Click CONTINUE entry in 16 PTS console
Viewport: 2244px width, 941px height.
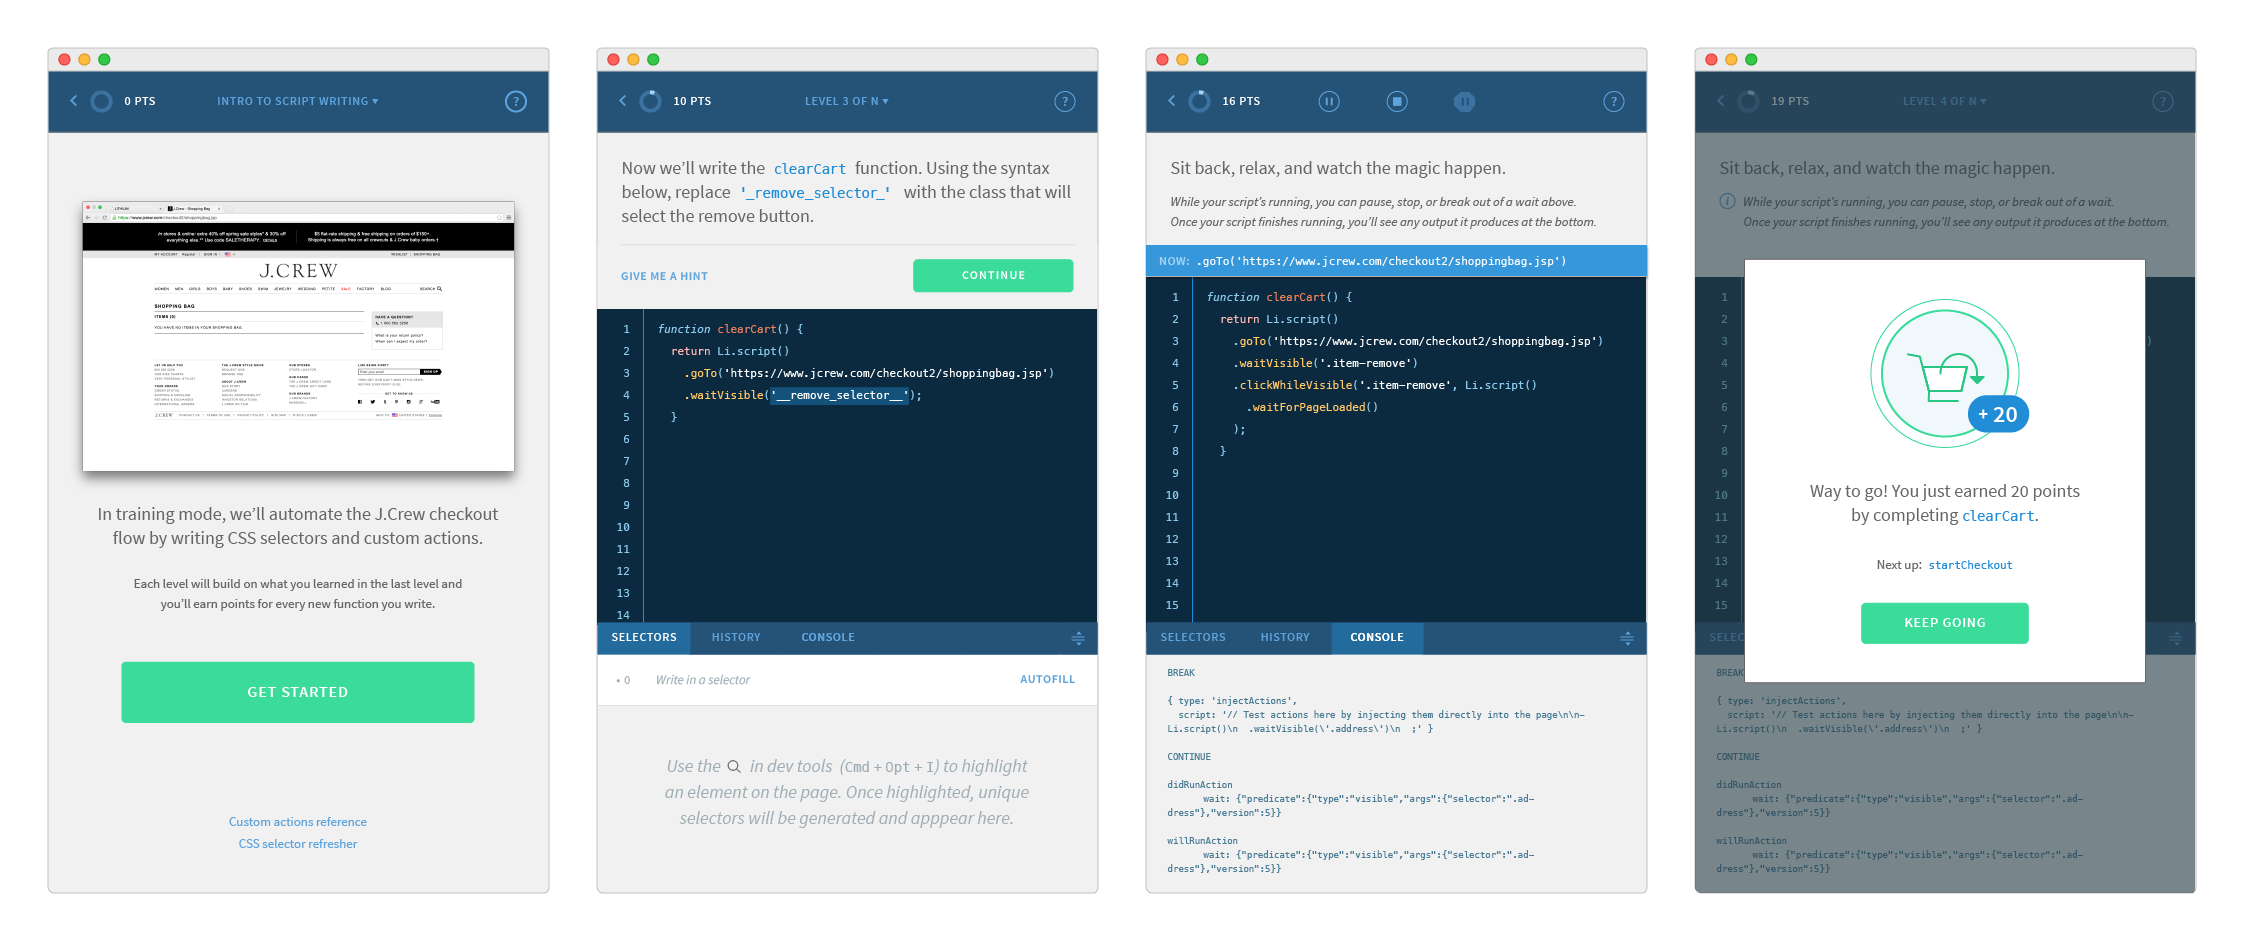click(1189, 757)
